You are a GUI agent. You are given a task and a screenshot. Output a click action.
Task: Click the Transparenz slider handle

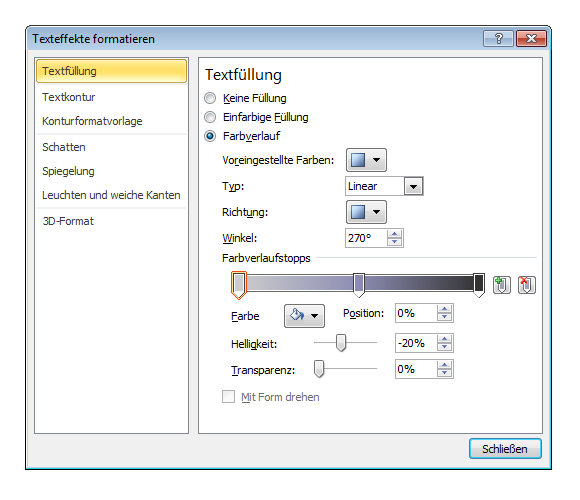pos(319,369)
